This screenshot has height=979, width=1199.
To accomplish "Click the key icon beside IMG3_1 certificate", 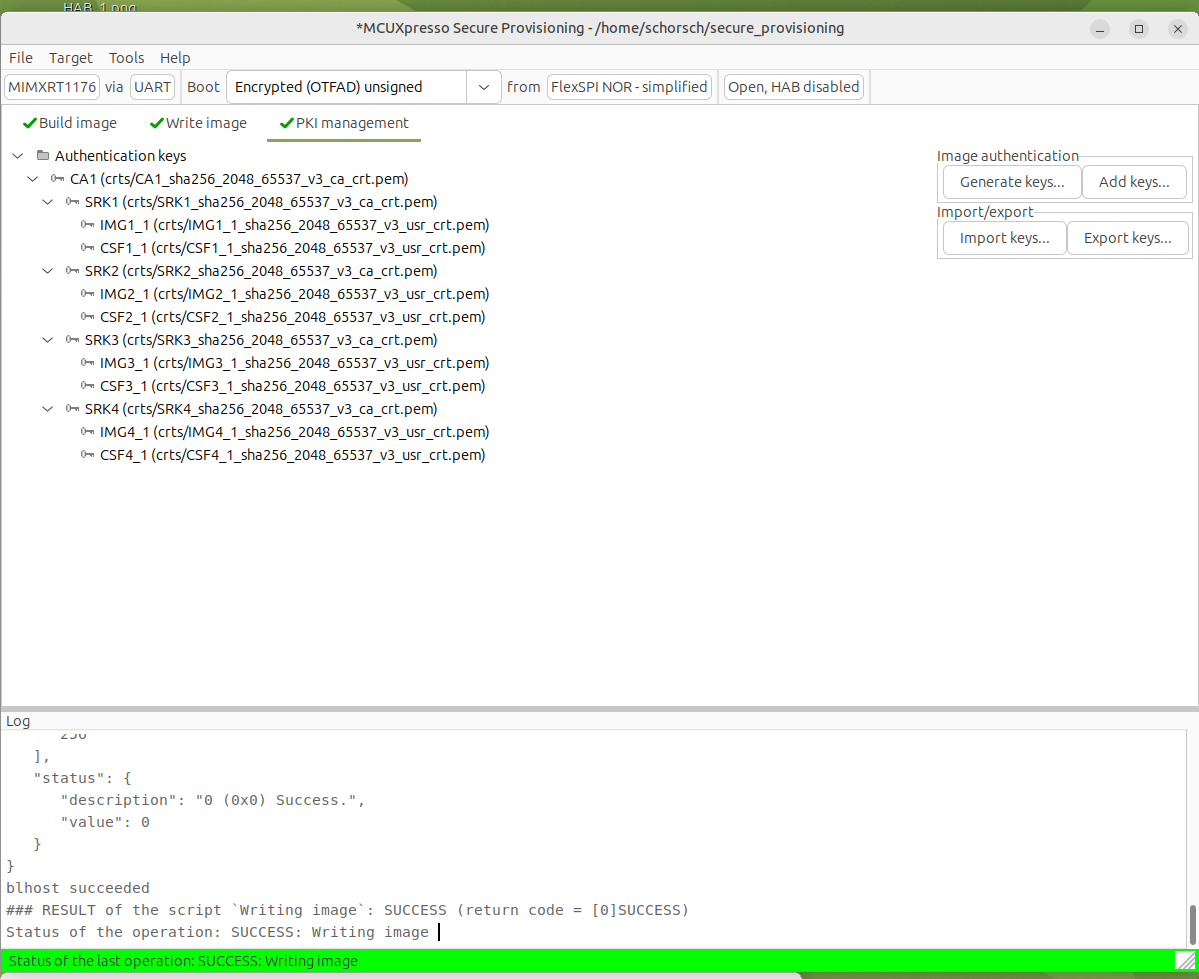I will (87, 362).
